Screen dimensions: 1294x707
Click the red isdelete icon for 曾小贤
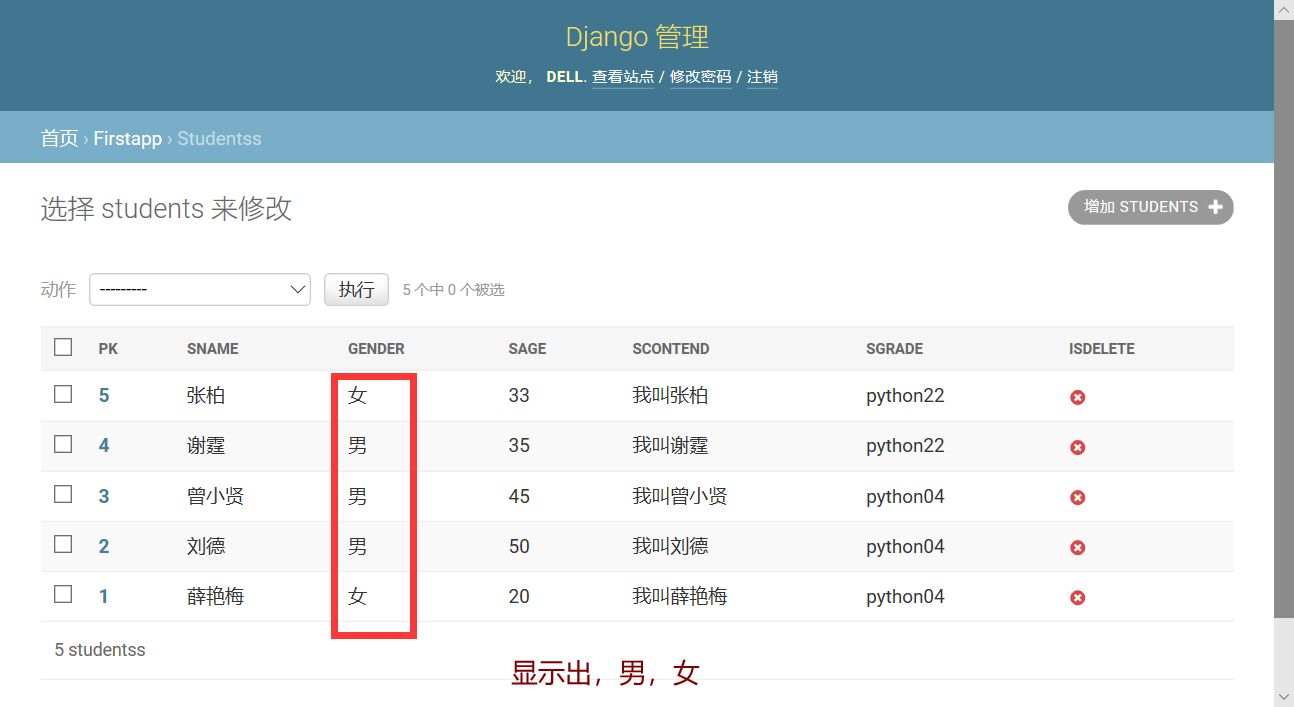[x=1077, y=497]
